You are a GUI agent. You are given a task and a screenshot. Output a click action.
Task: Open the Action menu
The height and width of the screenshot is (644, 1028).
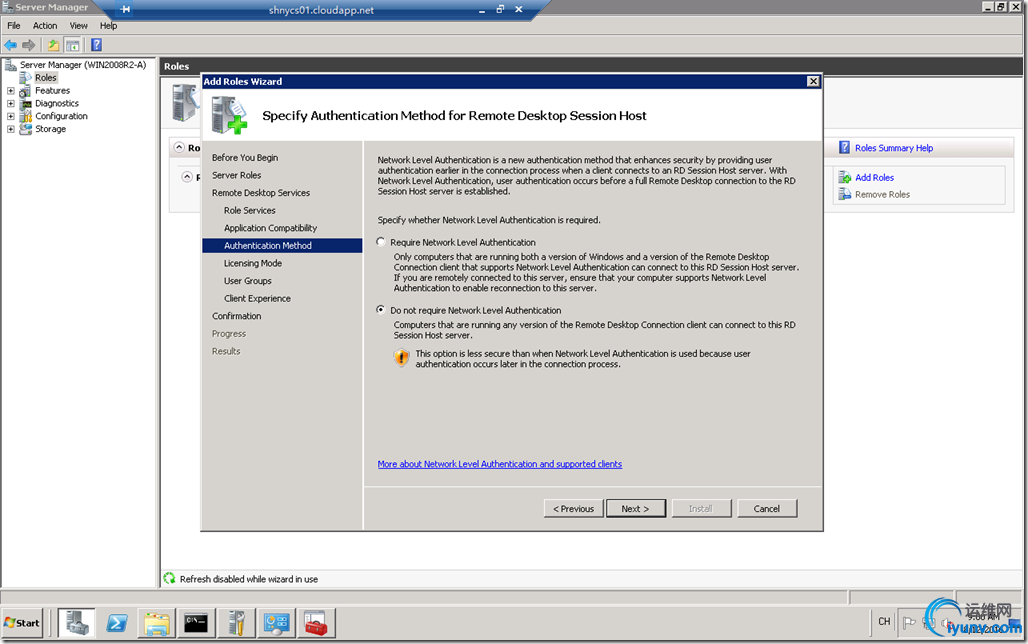click(x=45, y=26)
